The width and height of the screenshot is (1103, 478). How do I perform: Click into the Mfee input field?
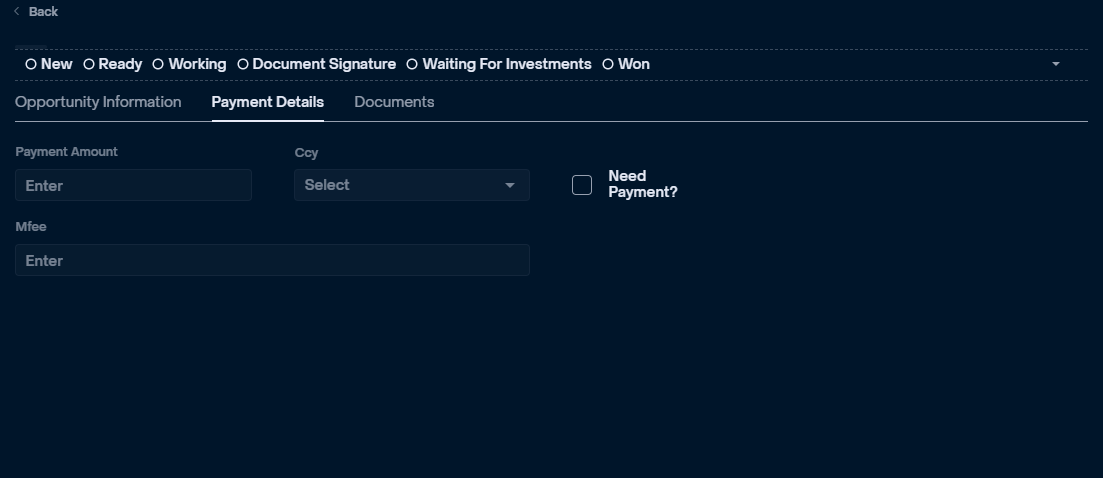tap(272, 260)
